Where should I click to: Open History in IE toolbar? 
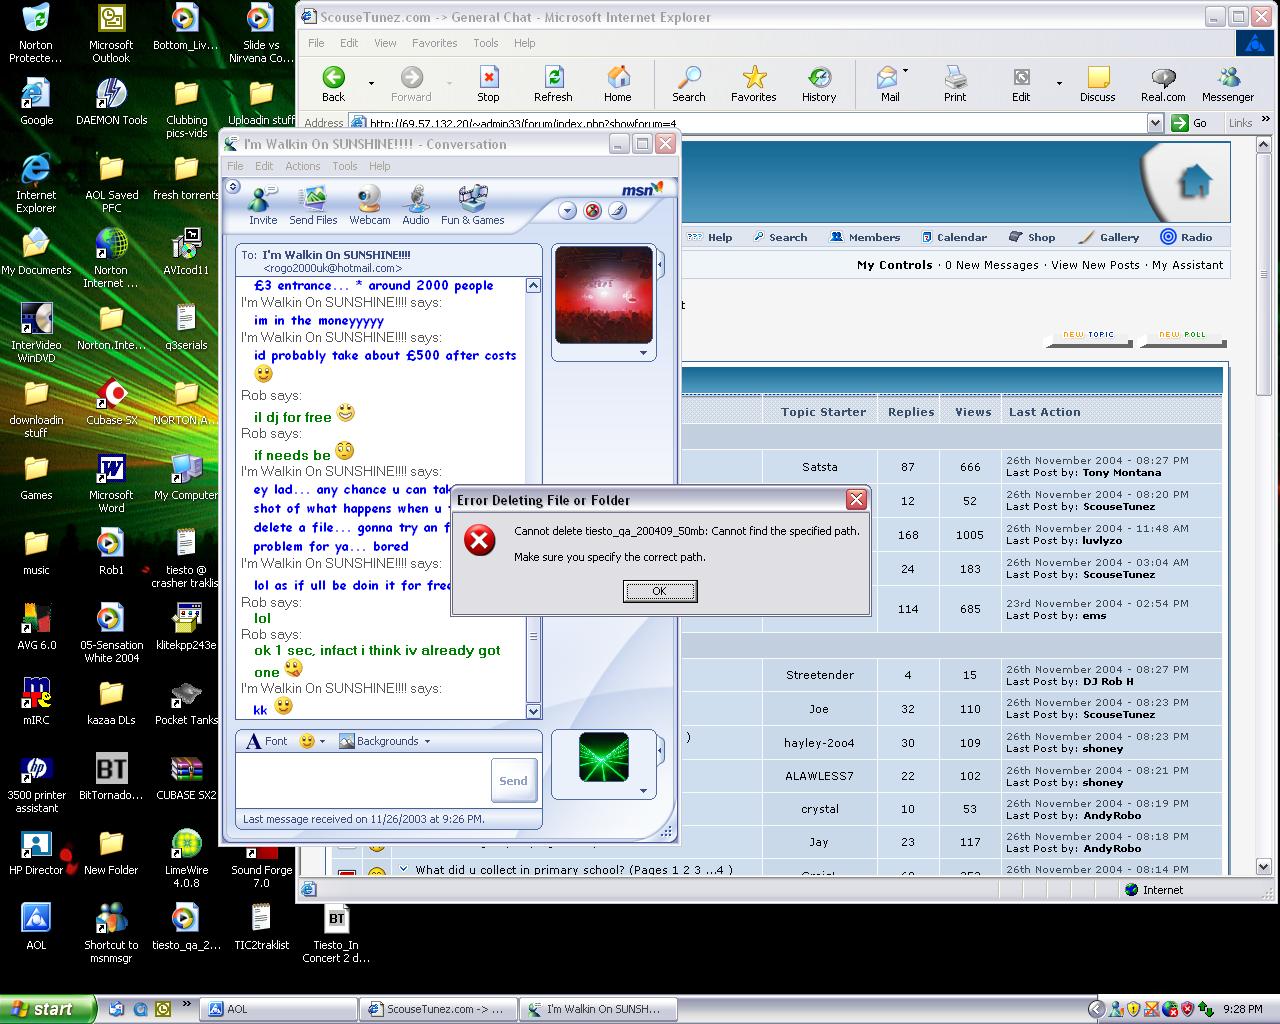(x=819, y=84)
